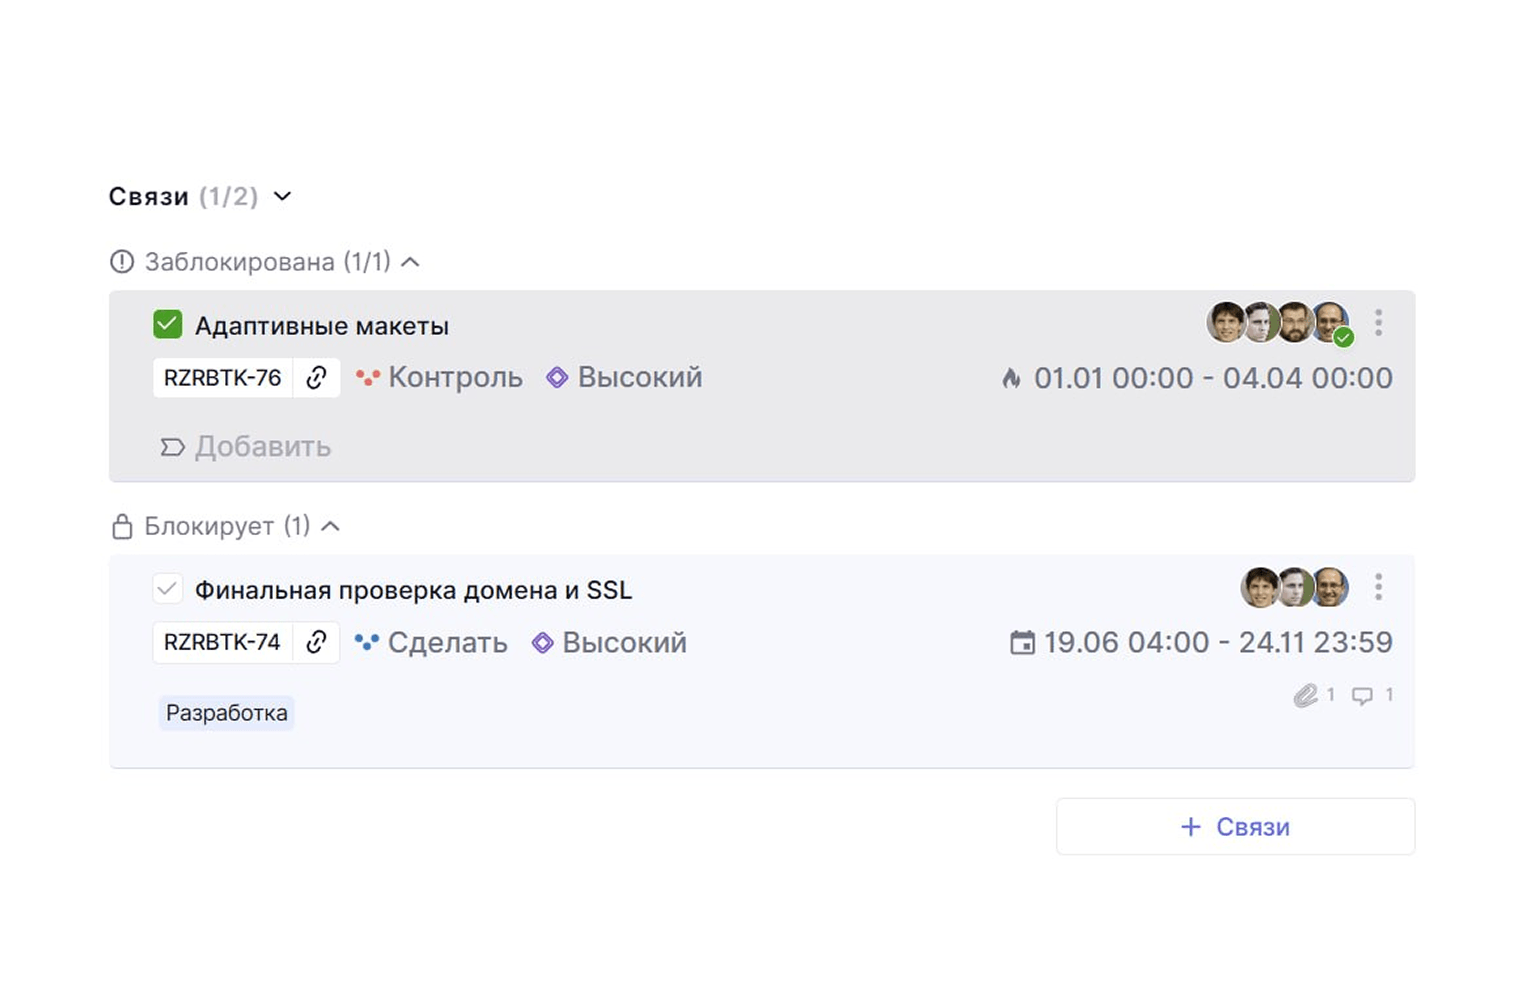Copy link icon next to RZRBTK-76
This screenshot has height=998, width=1526.
point(316,378)
